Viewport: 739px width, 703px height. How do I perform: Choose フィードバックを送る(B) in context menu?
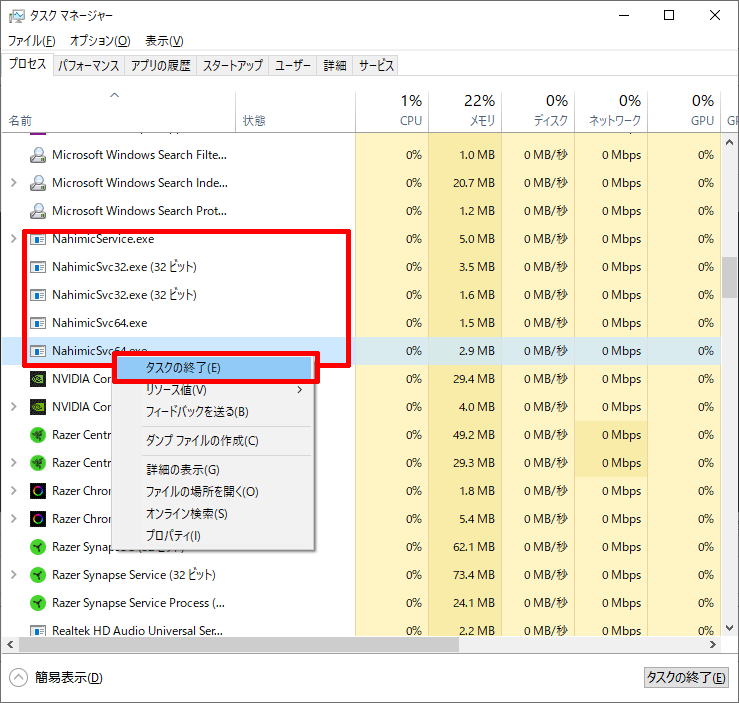pyautogui.click(x=214, y=412)
